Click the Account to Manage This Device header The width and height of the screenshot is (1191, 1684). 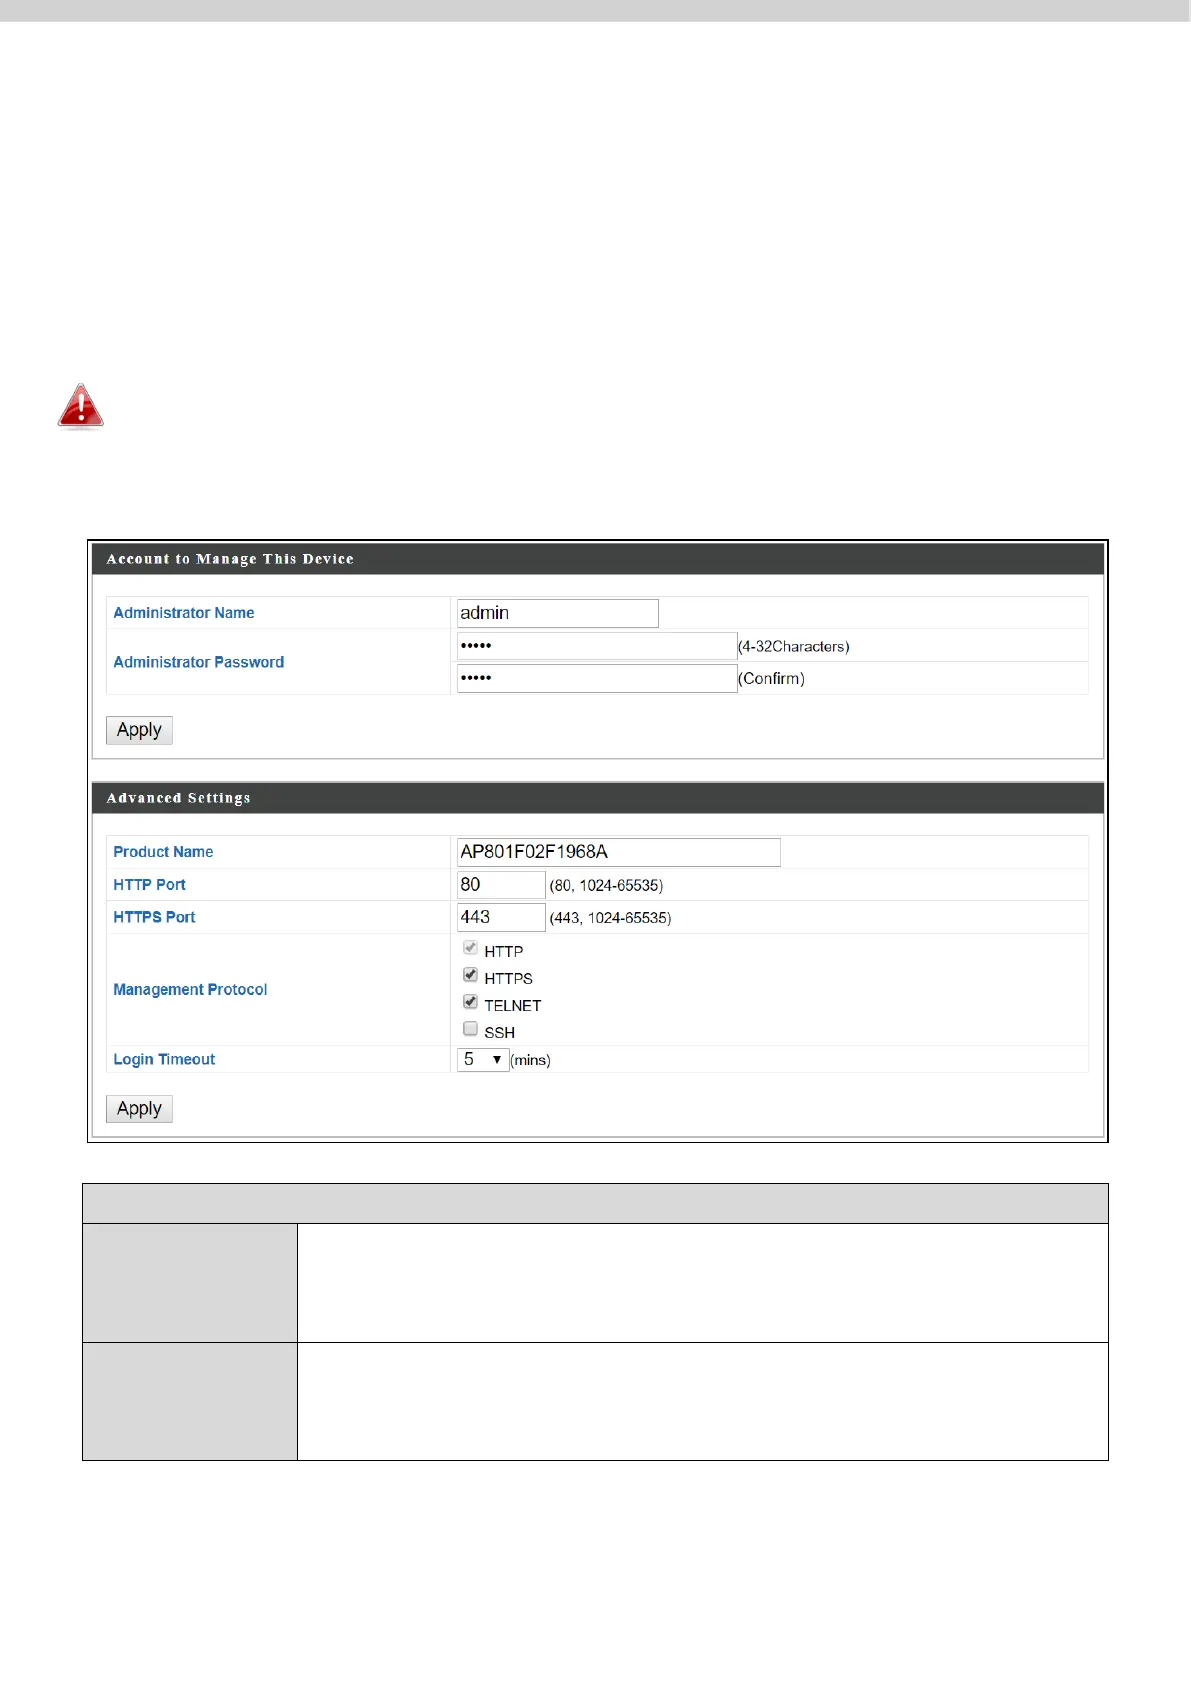pyautogui.click(x=598, y=559)
